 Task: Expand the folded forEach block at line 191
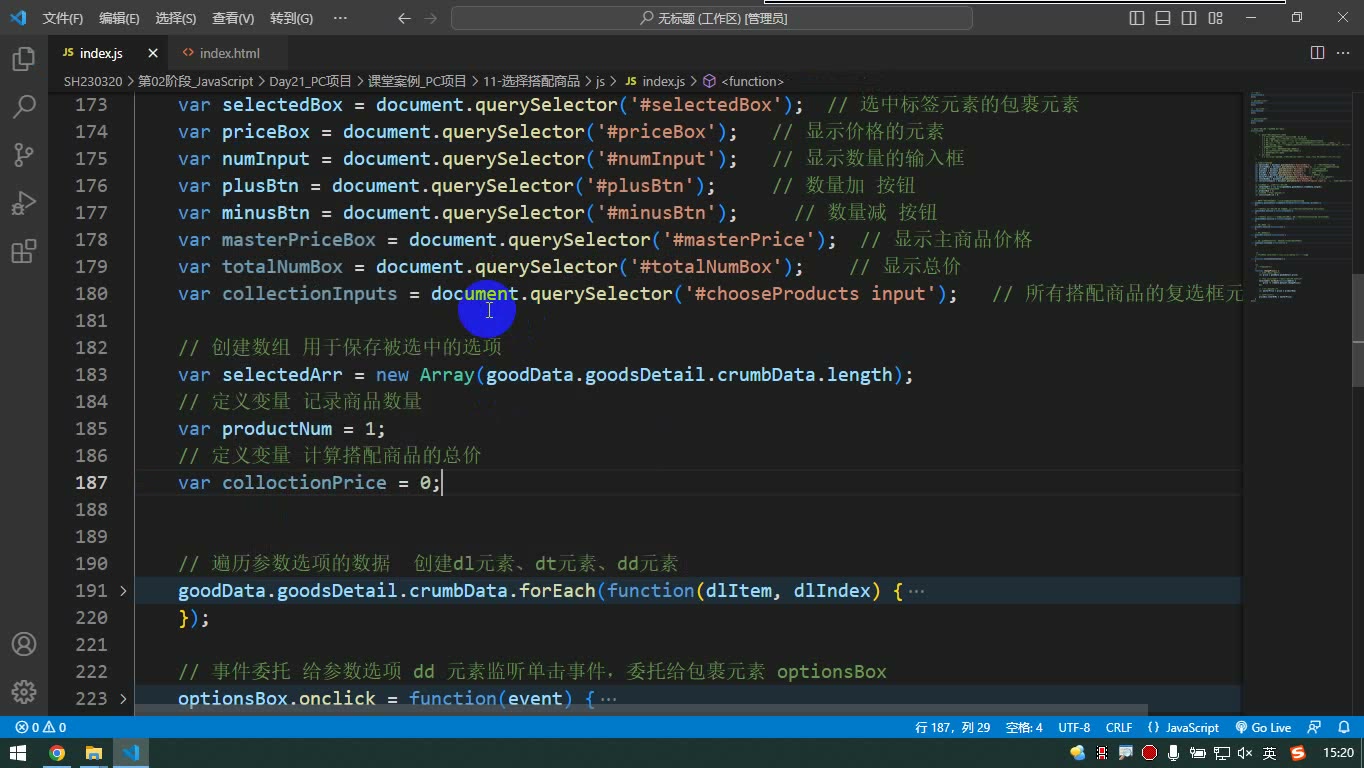pos(123,591)
